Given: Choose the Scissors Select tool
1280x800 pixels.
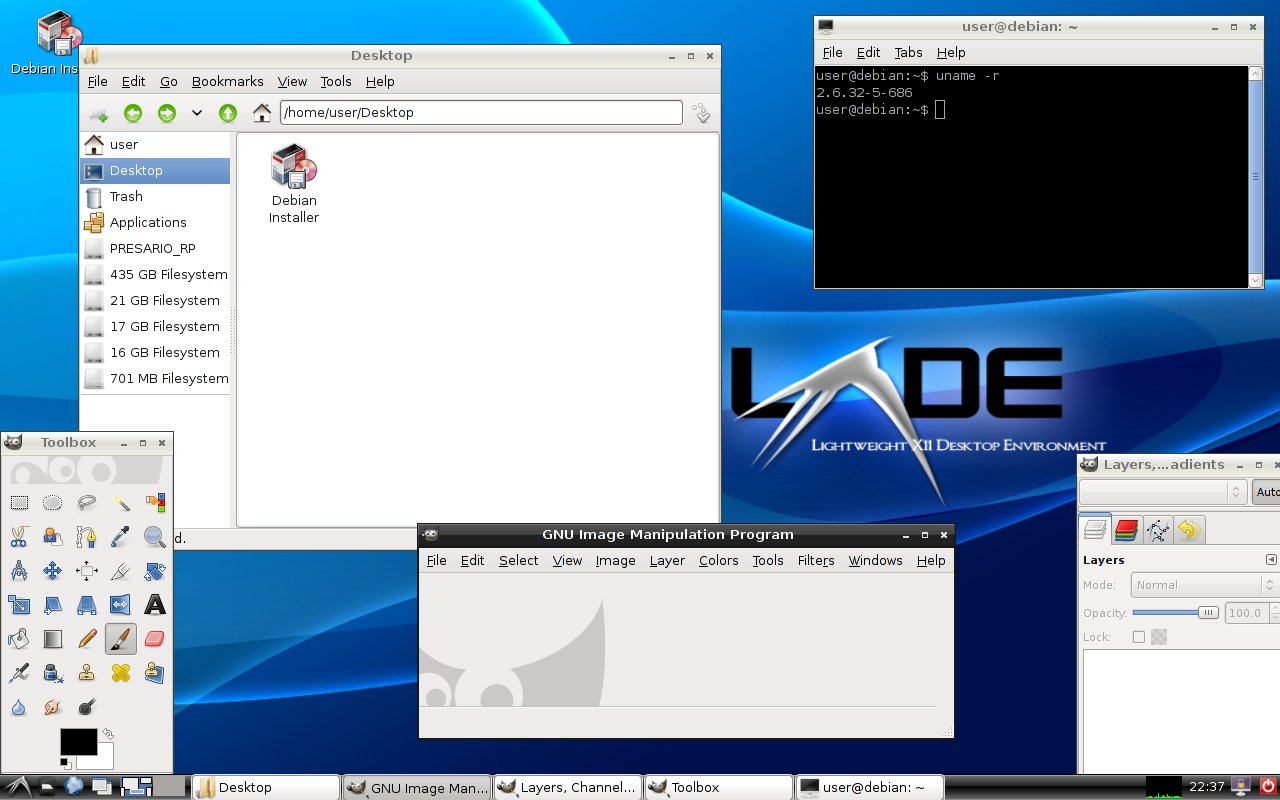Looking at the screenshot, I should coord(18,536).
